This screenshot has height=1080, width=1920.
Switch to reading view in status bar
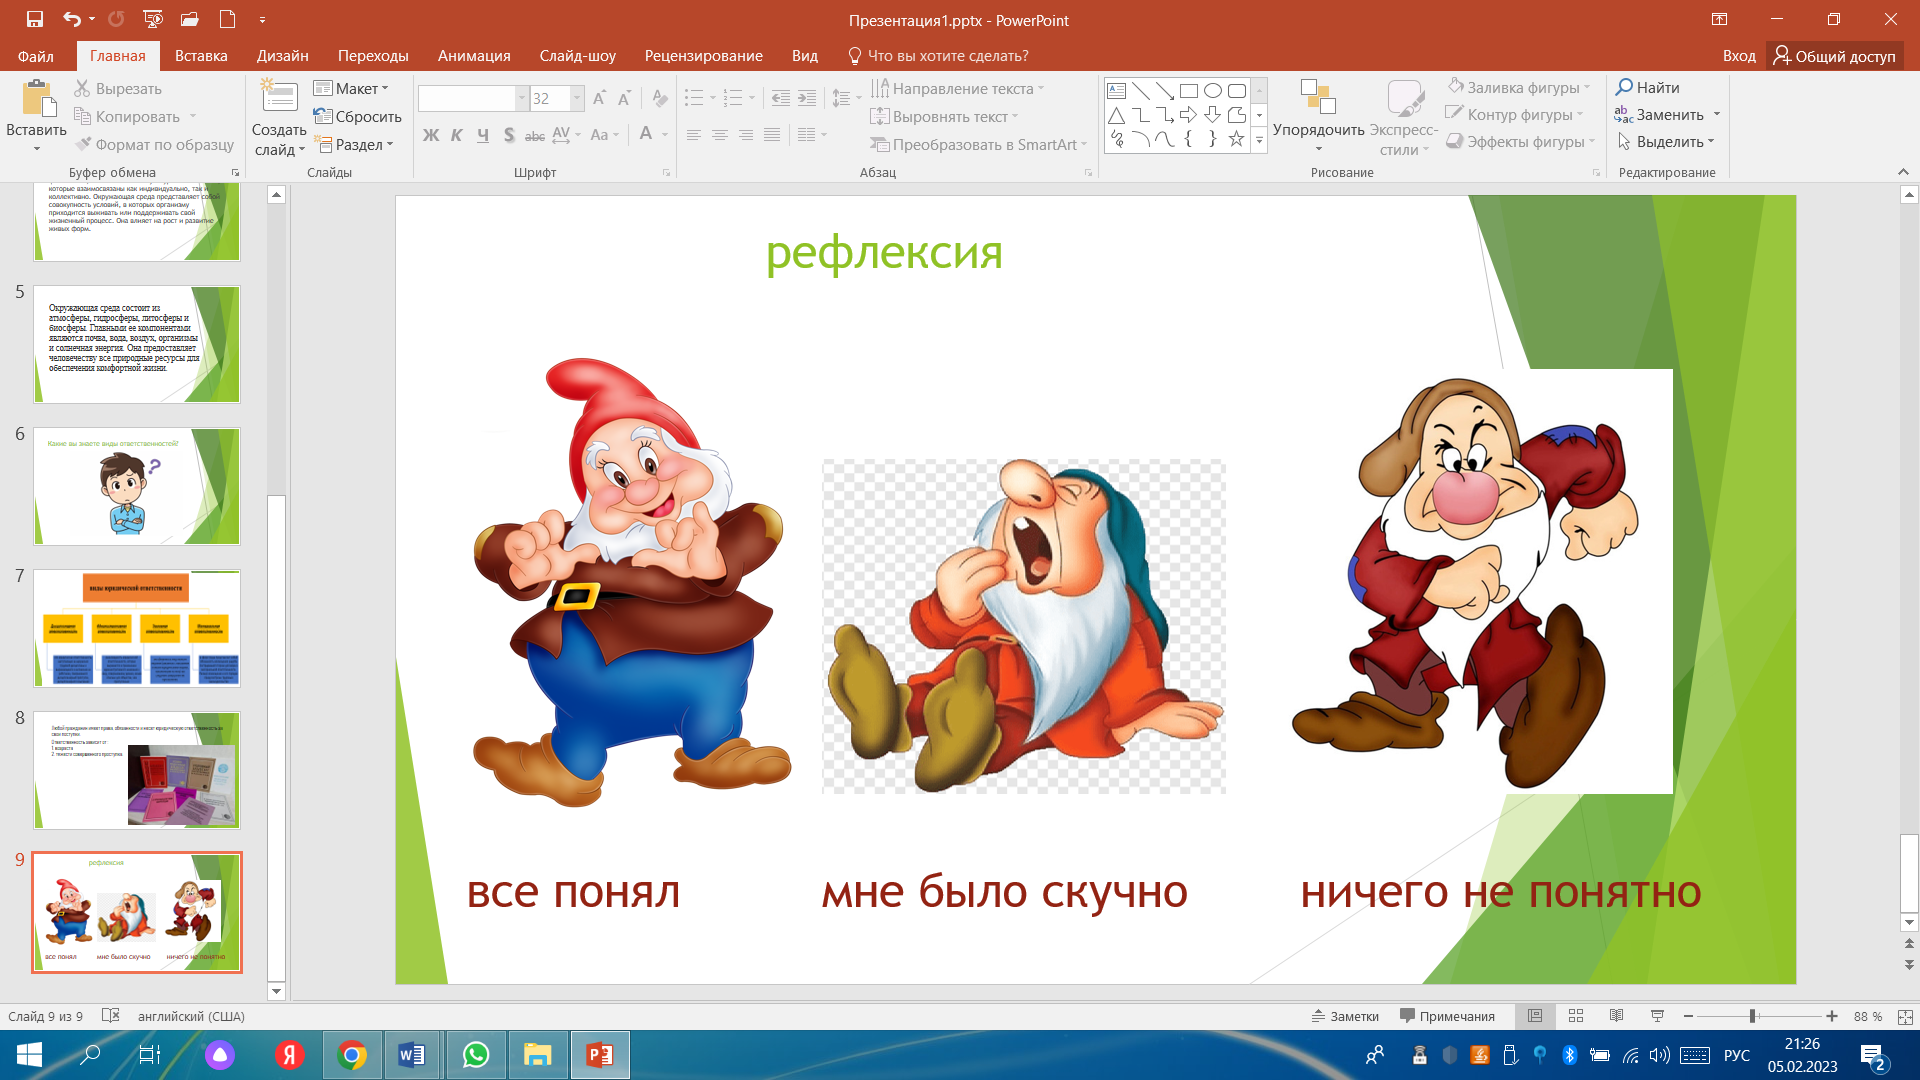tap(1617, 1016)
